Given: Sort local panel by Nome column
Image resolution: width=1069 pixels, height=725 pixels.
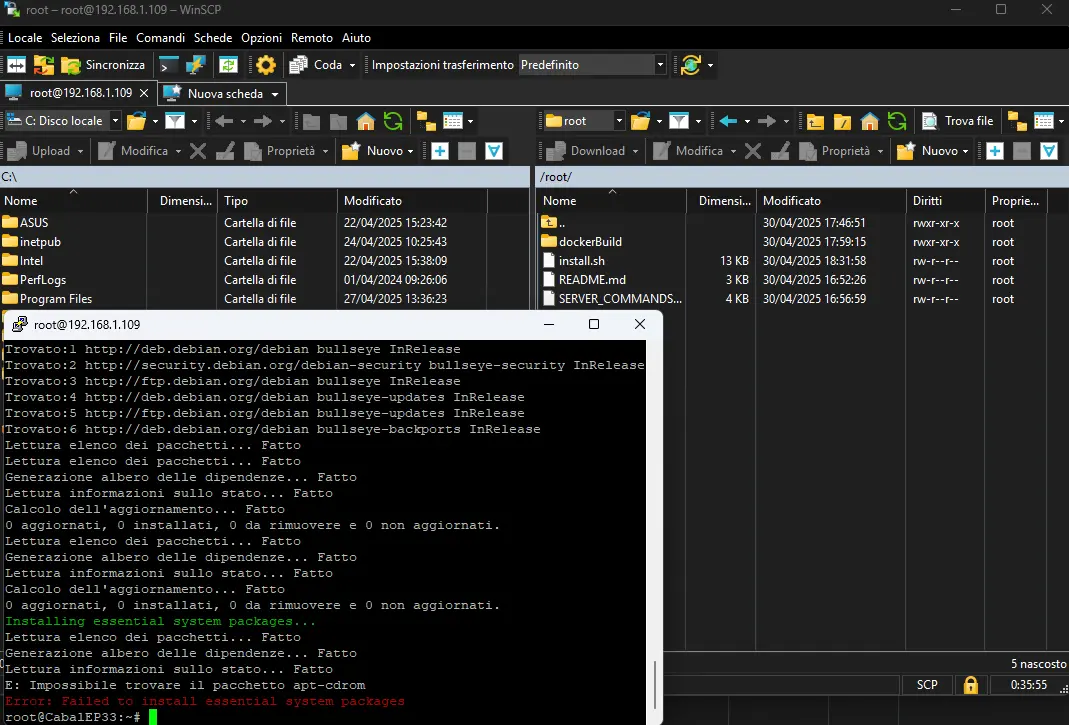Looking at the screenshot, I should (74, 201).
